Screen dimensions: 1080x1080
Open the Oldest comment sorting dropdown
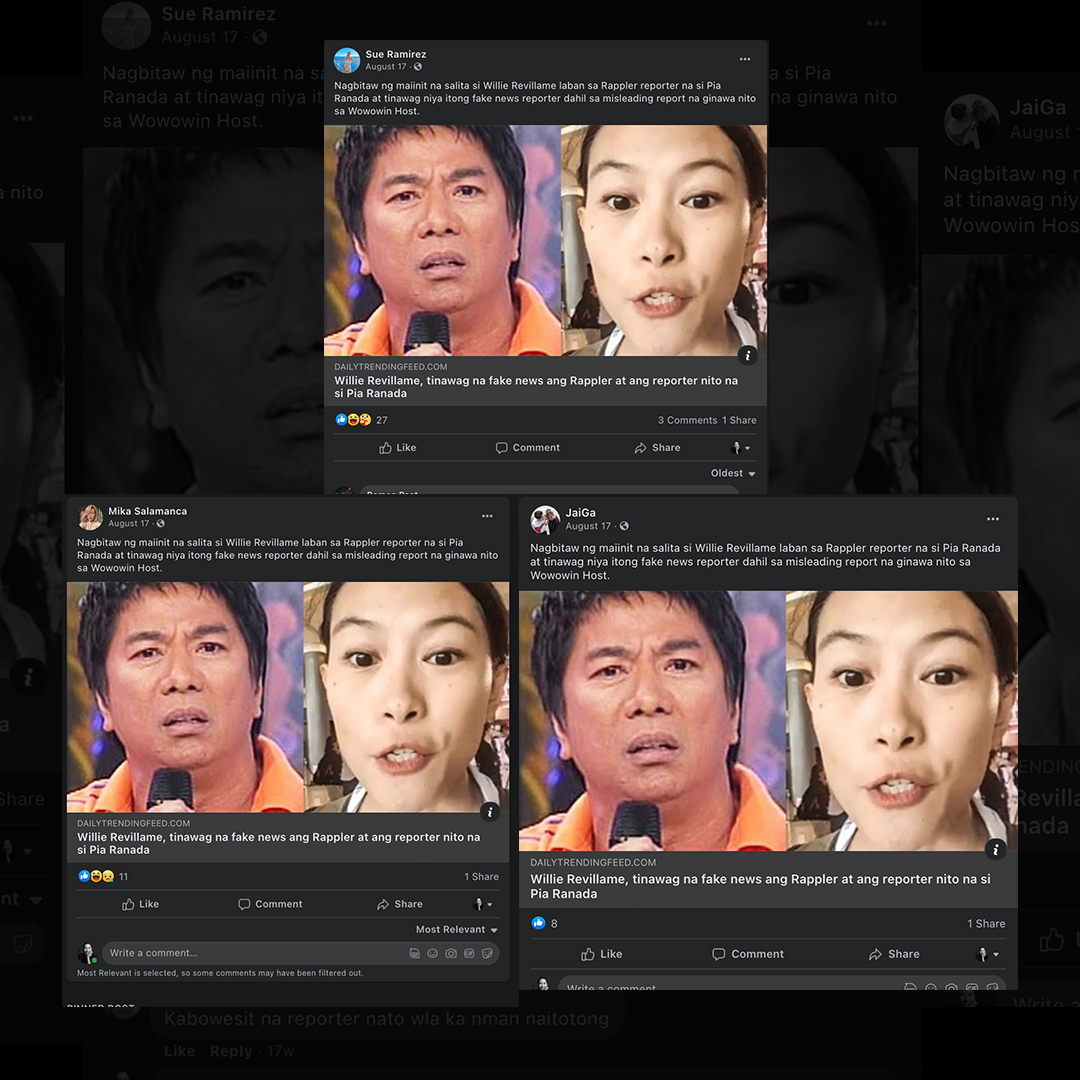(x=733, y=473)
